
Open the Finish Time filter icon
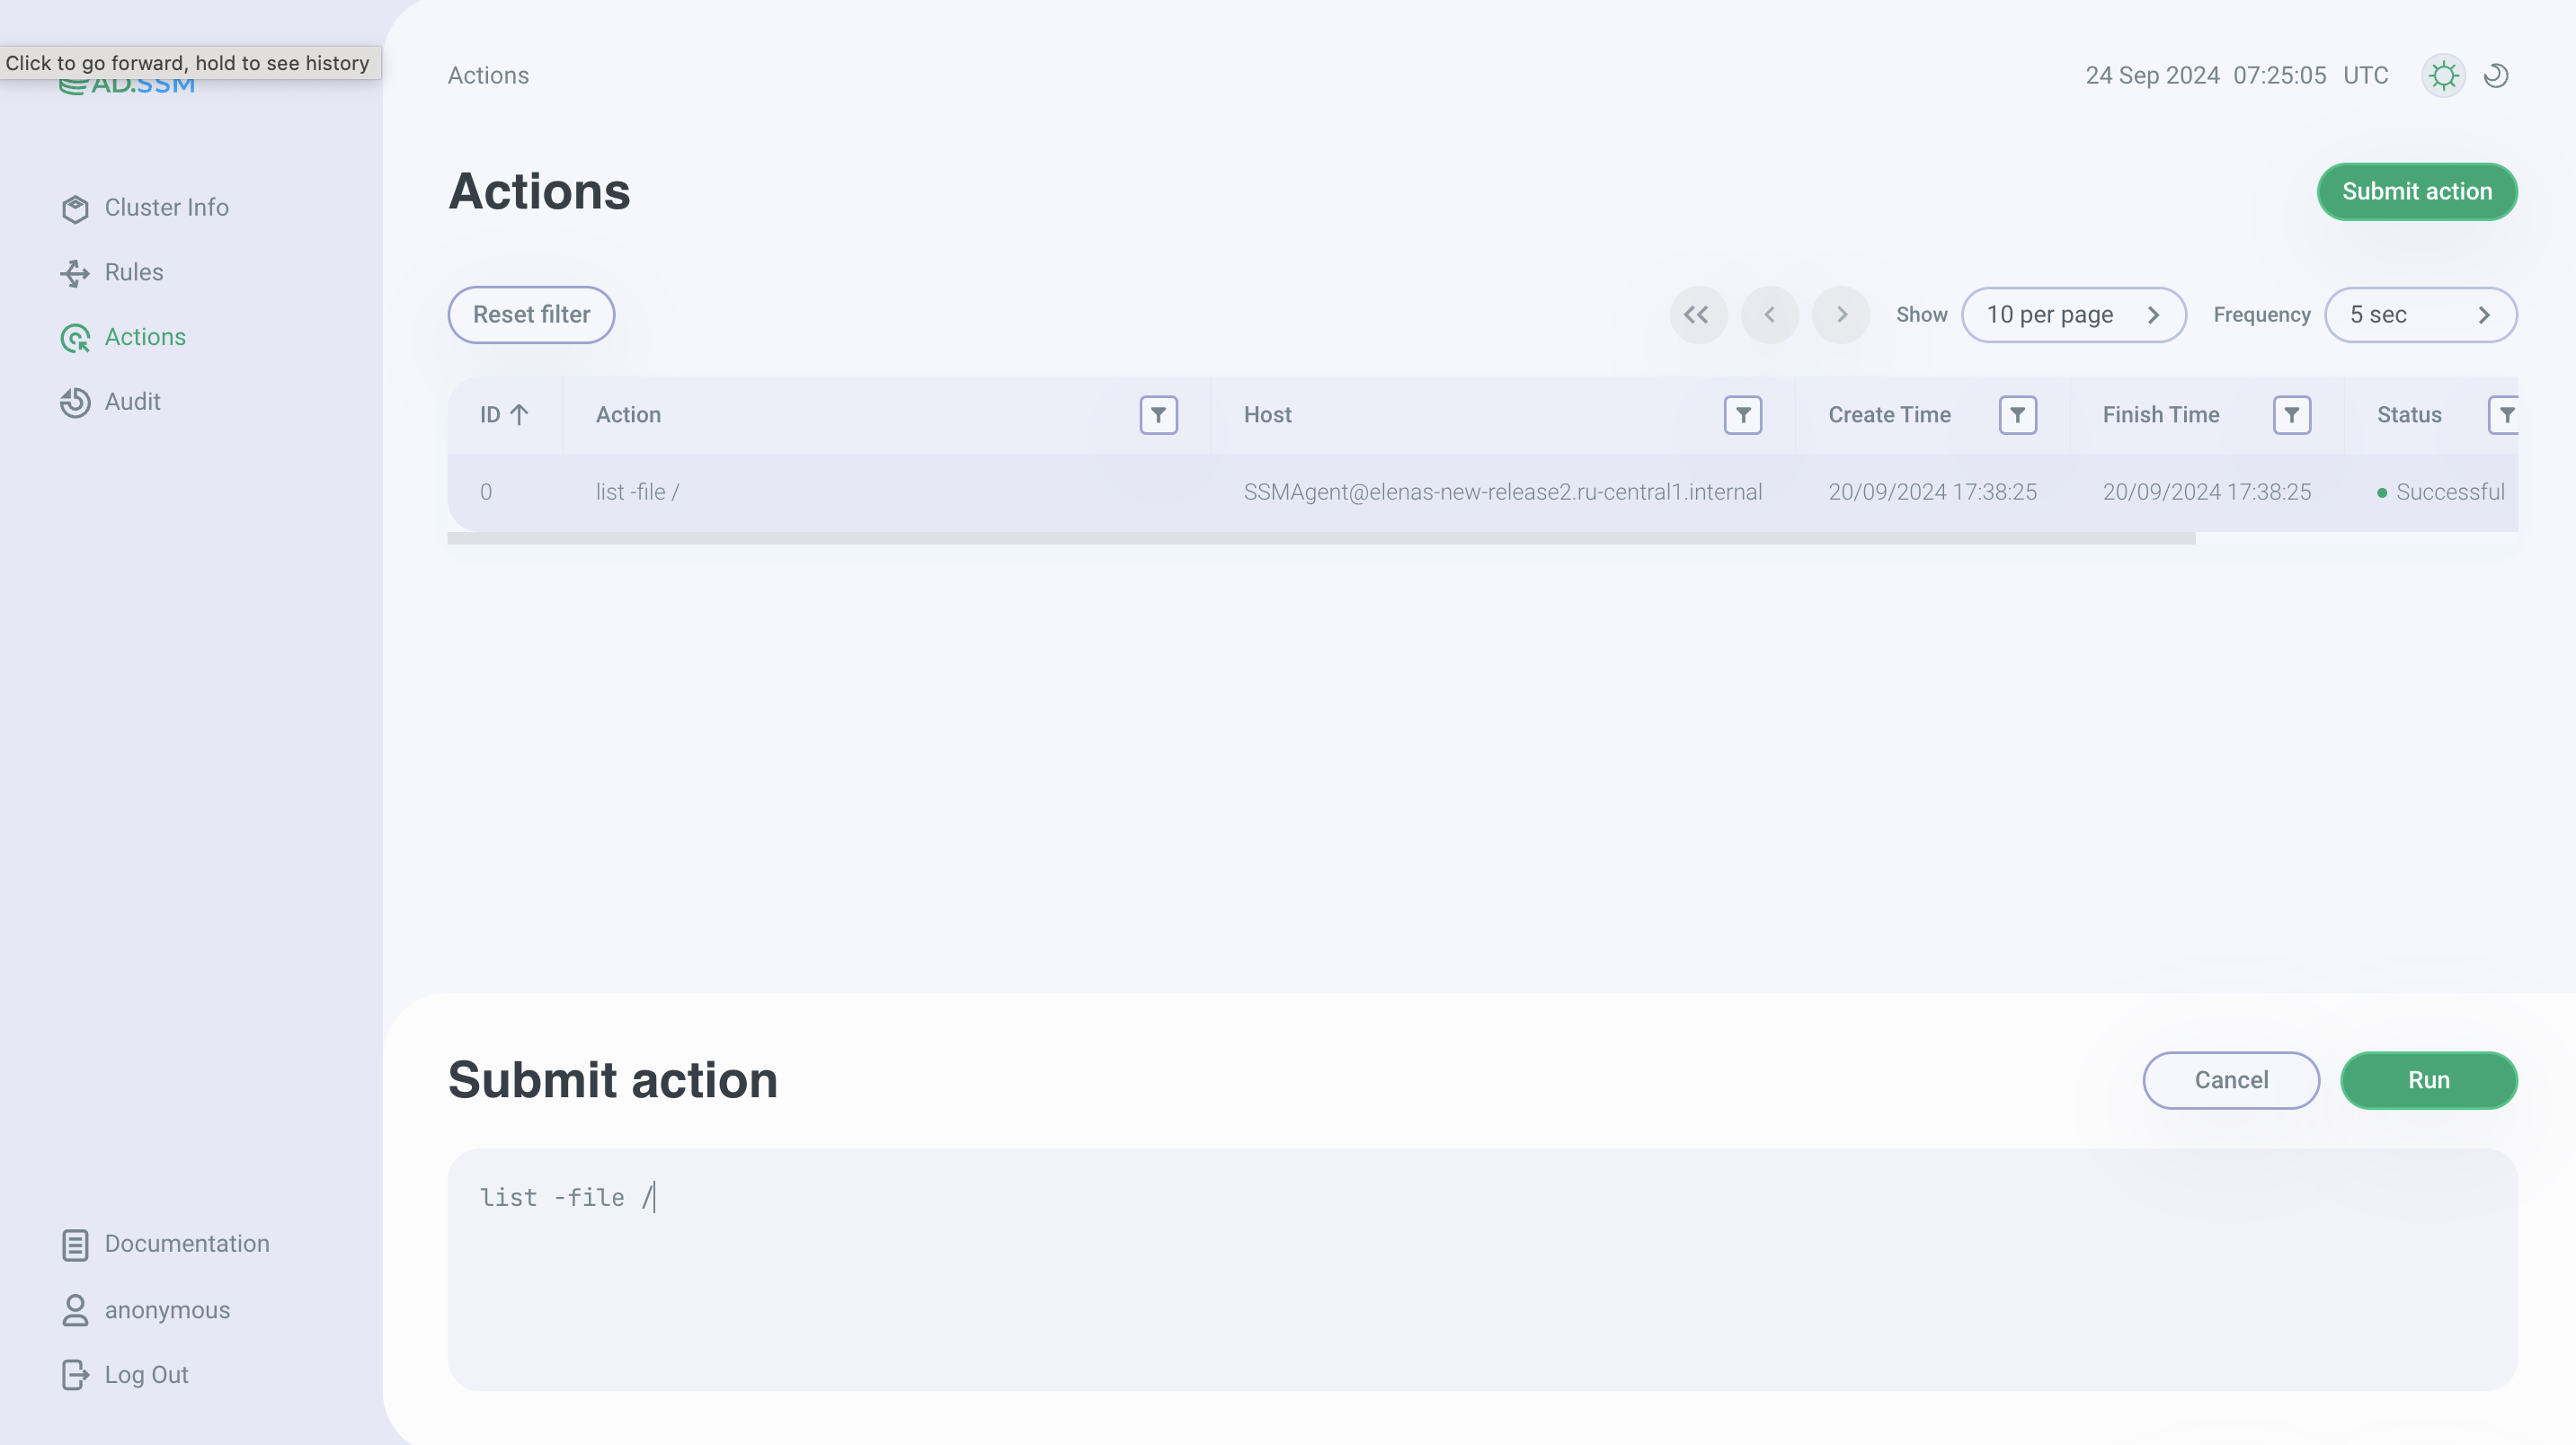point(2291,415)
